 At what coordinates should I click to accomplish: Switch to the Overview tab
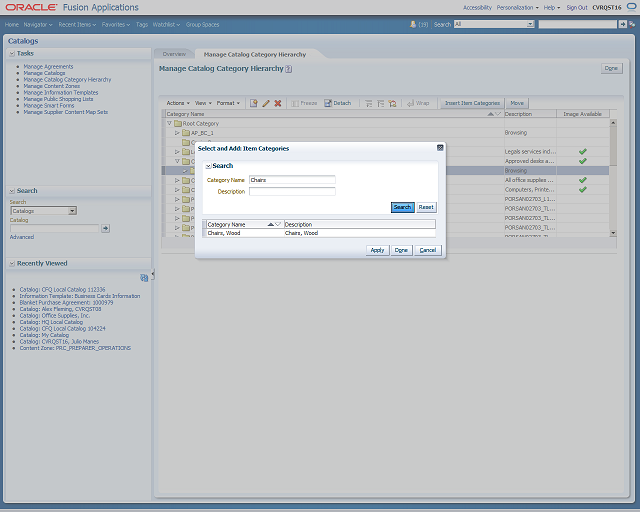tap(174, 54)
